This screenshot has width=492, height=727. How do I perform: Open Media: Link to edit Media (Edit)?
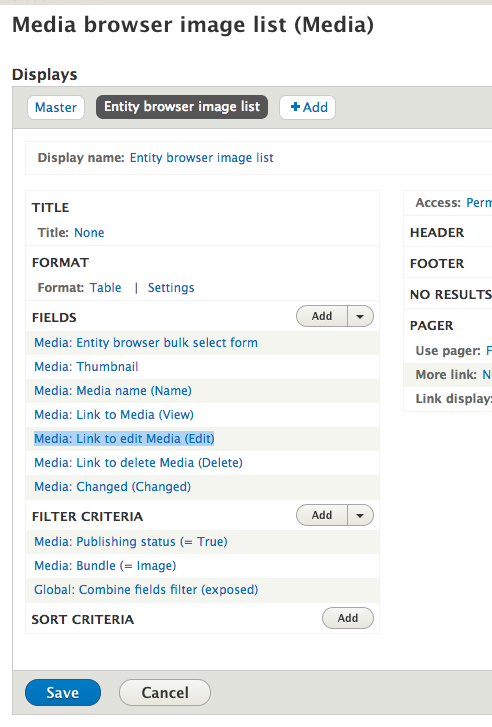coord(124,439)
